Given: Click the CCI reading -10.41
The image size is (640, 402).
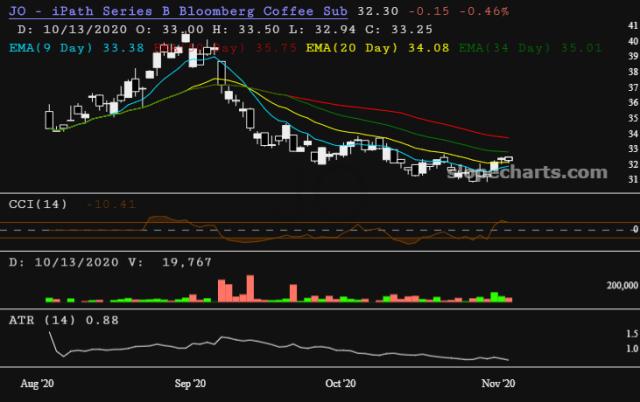Looking at the screenshot, I should click(111, 204).
